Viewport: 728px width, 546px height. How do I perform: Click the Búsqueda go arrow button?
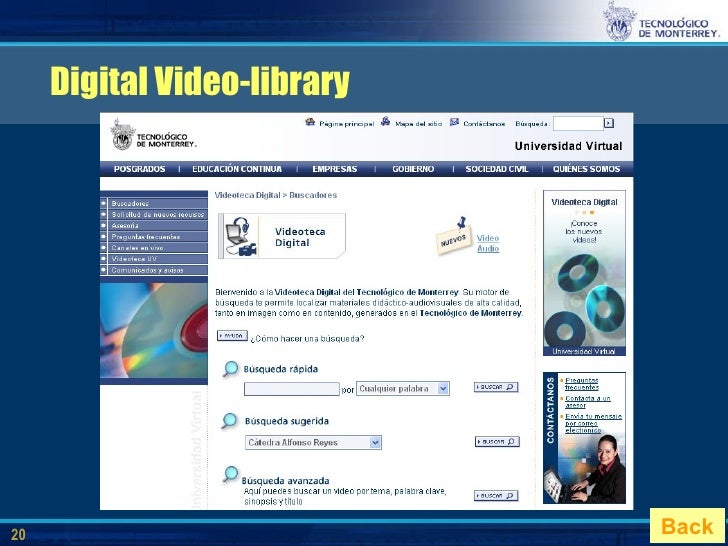(x=609, y=123)
